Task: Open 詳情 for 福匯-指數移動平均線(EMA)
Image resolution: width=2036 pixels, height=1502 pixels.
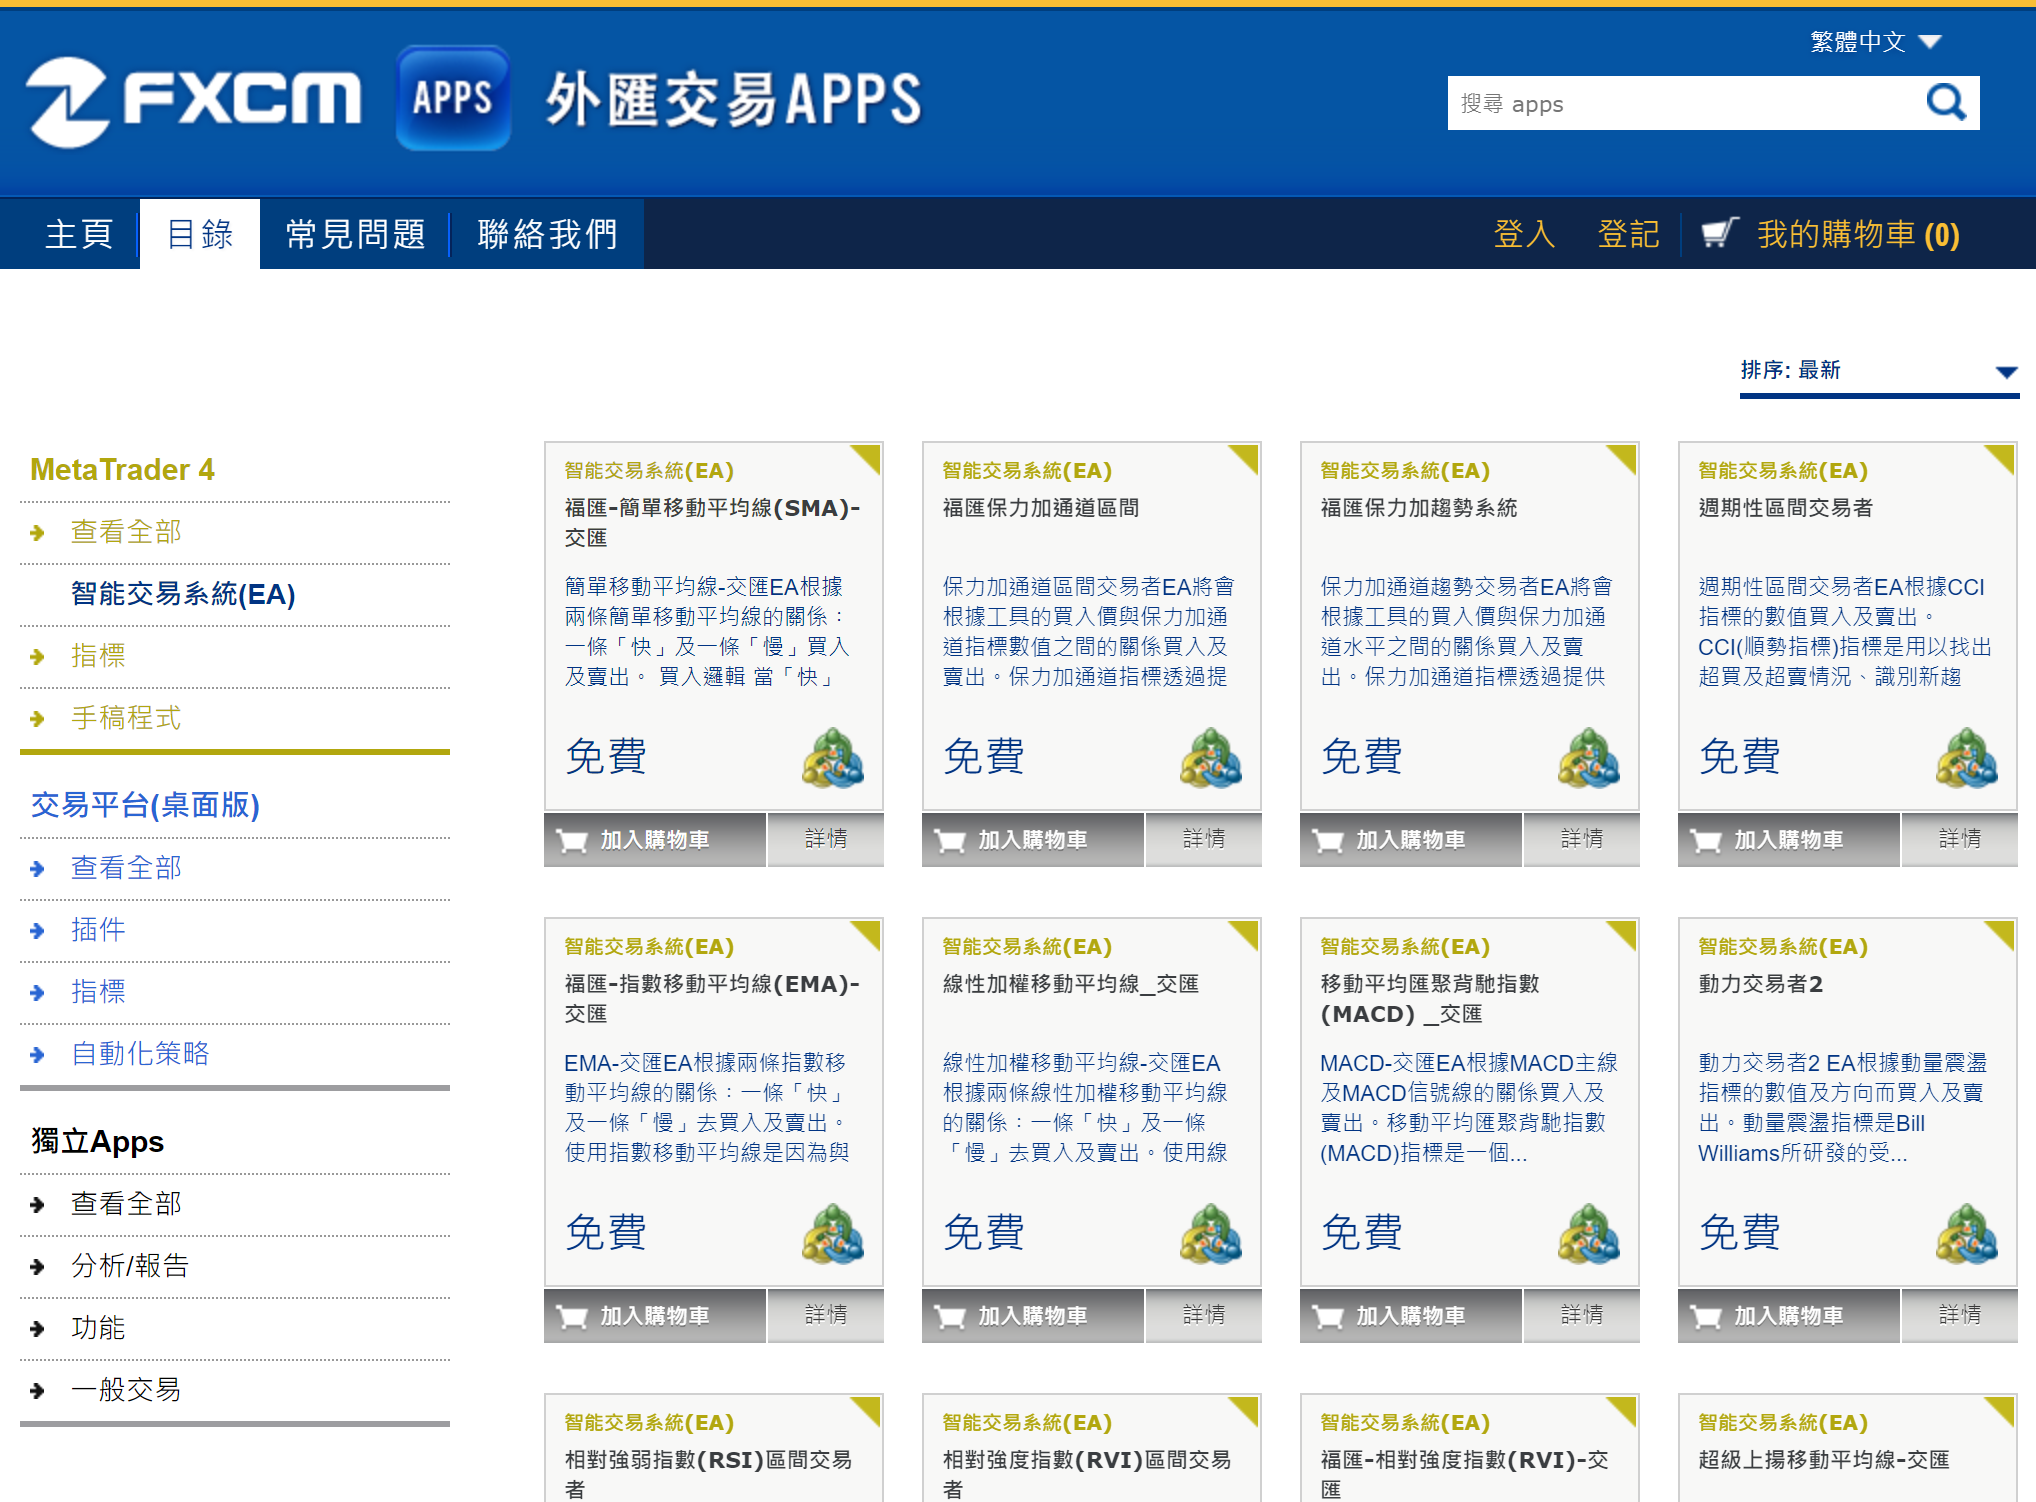Action: [826, 1316]
